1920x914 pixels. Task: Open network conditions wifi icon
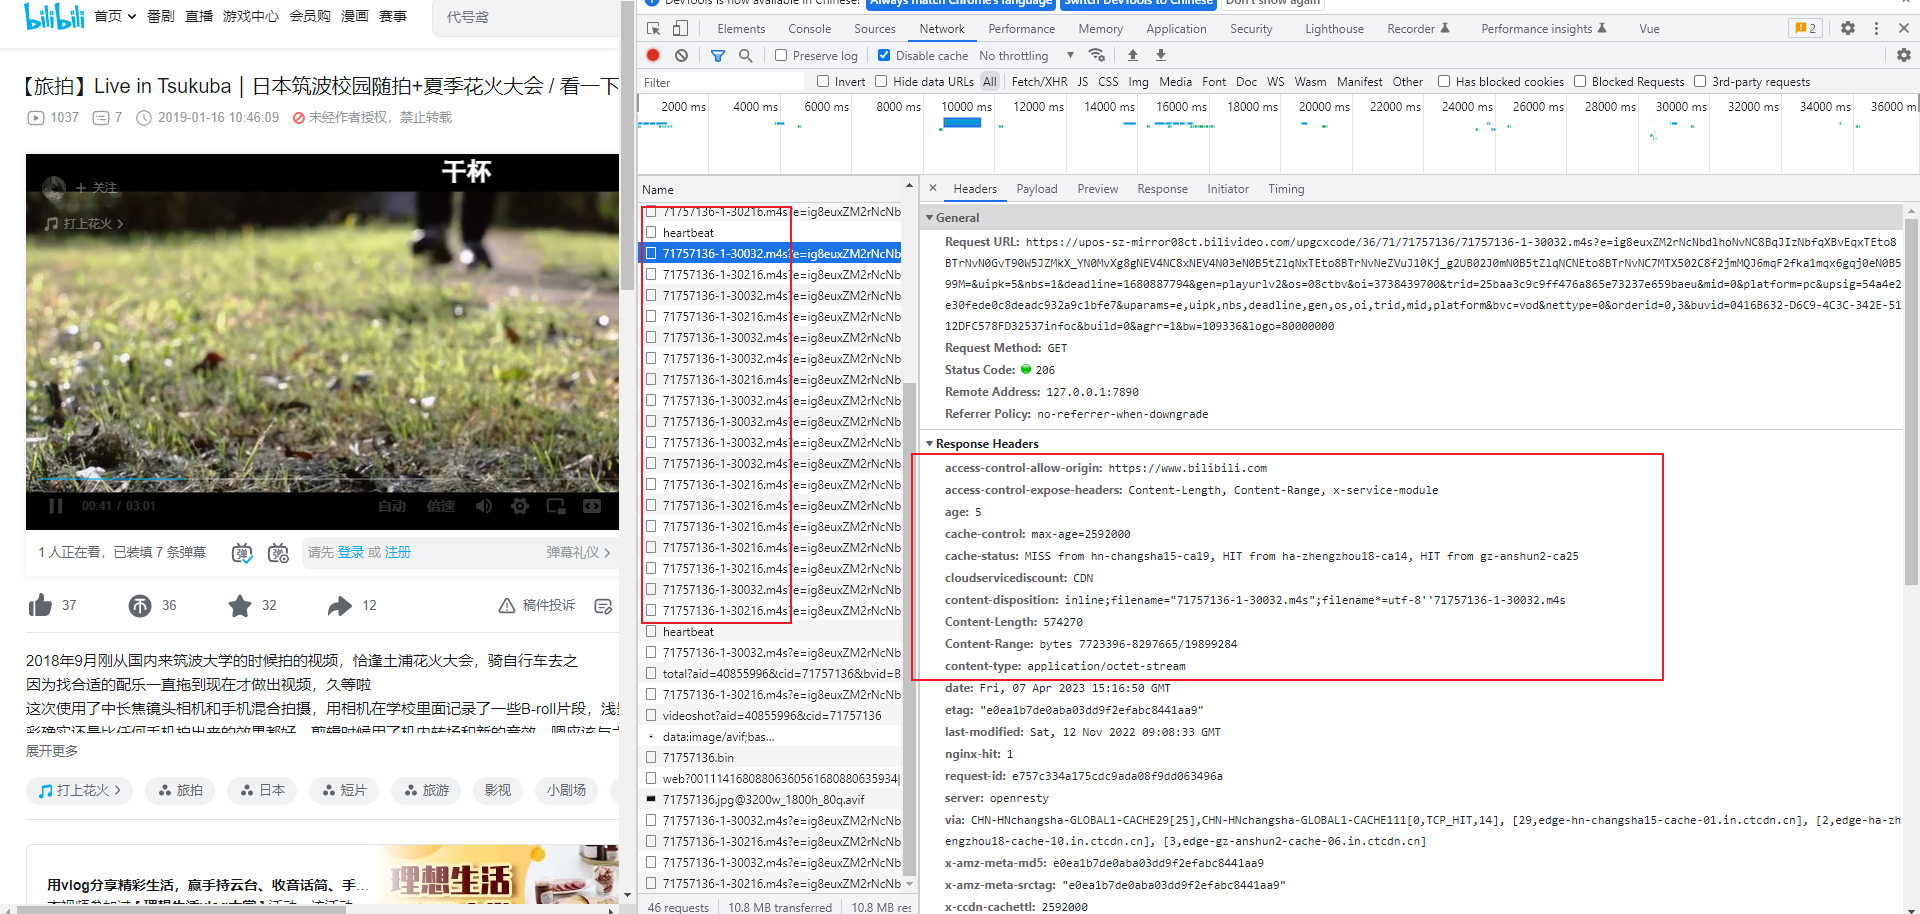click(x=1097, y=55)
